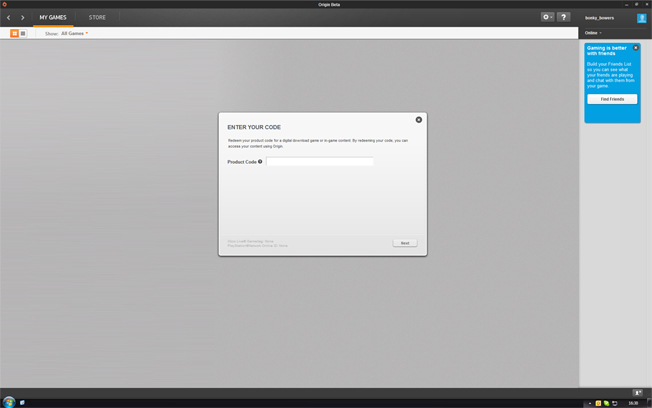Click the bonky_bowers user avatar
This screenshot has height=408, width=652.
click(642, 17)
